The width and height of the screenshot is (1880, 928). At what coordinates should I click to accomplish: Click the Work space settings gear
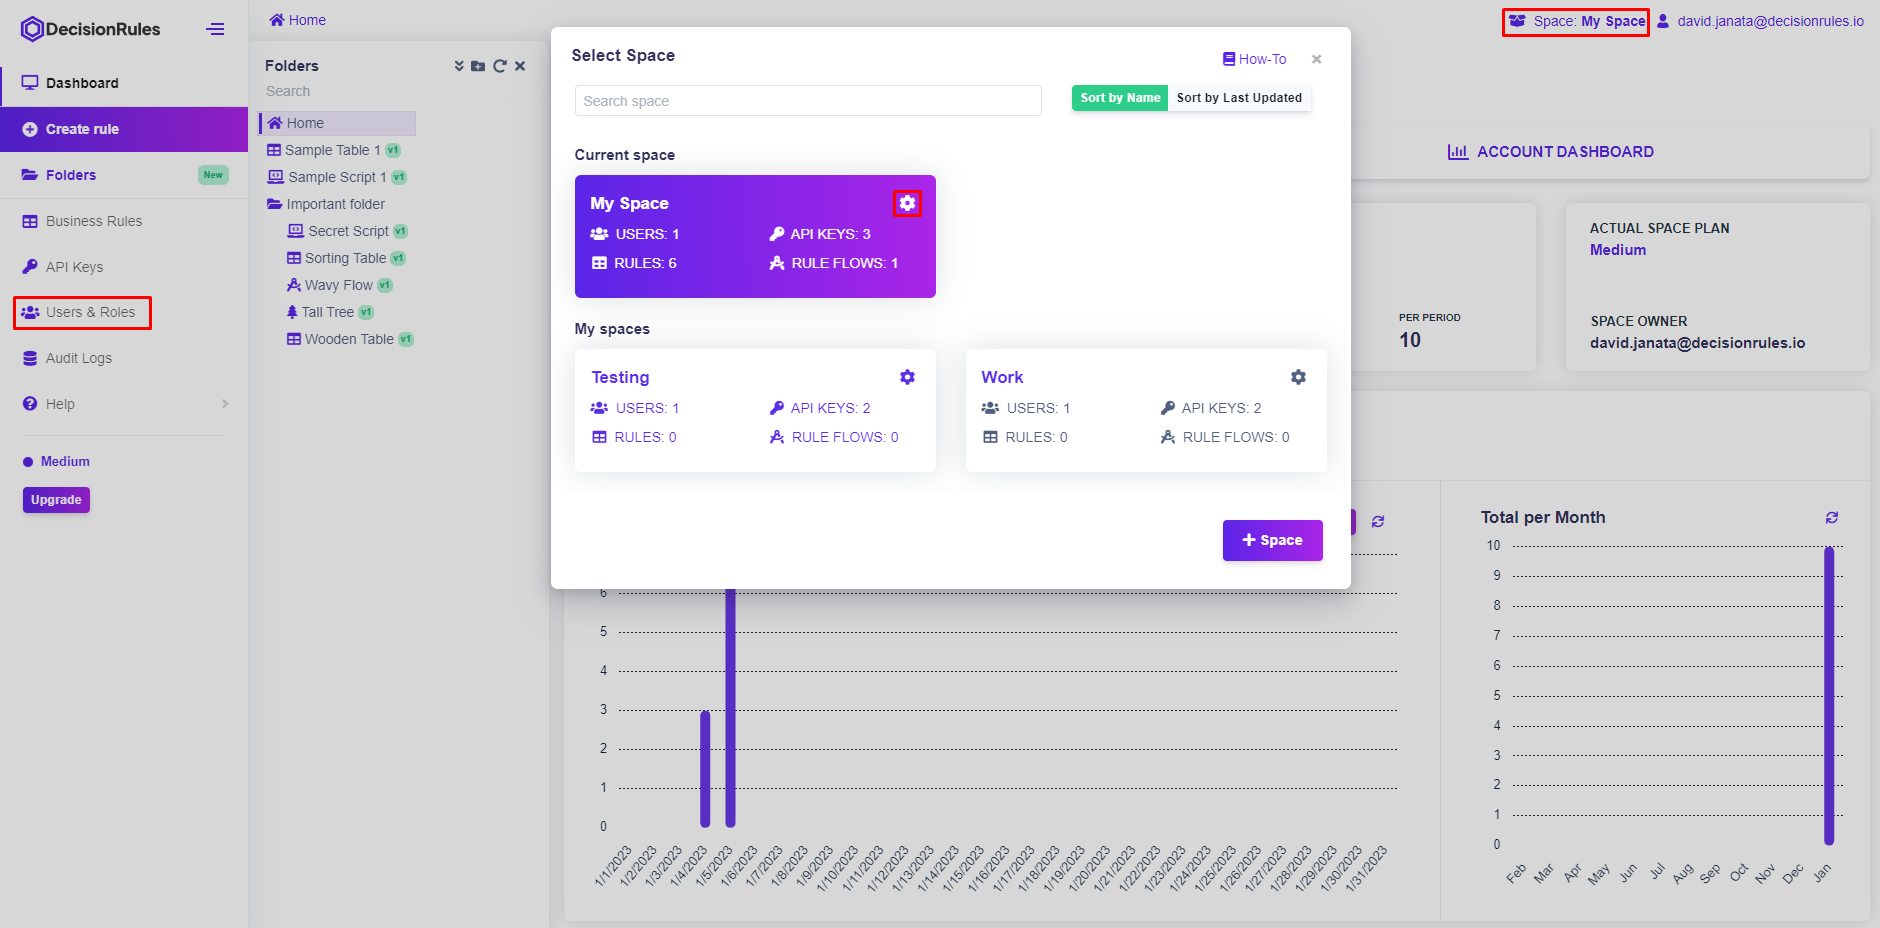[1298, 377]
